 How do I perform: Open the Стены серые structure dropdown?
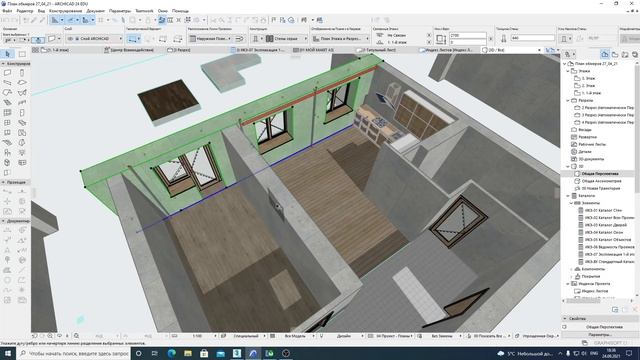pyautogui.click(x=287, y=38)
